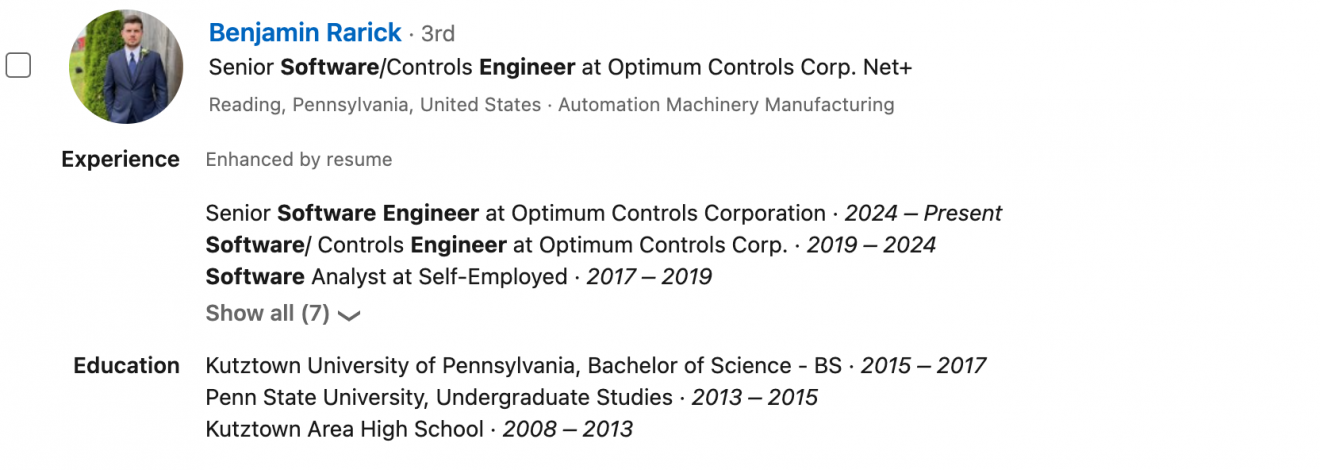Open the Benjamin Rarick profile link
This screenshot has width=1320, height=470.
point(305,33)
